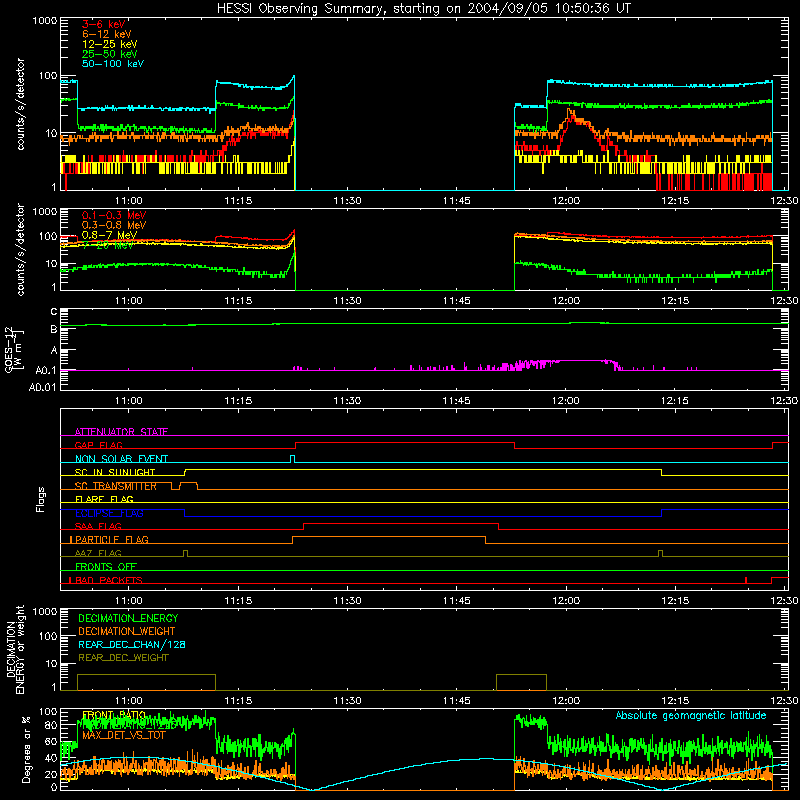Select the SC_IN_SUNLIGHT flag label
Viewport: 800px width, 800px height.
click(x=115, y=472)
